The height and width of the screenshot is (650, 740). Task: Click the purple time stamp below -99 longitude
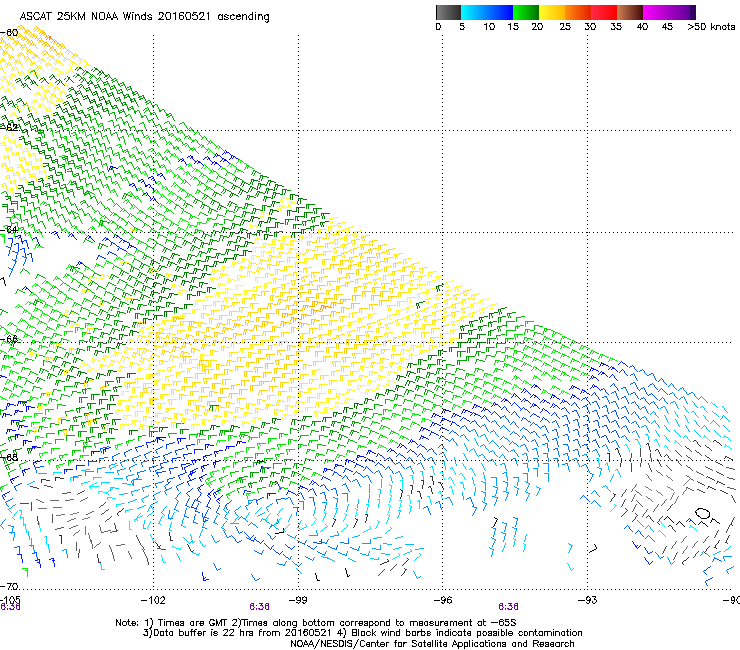(x=260, y=607)
